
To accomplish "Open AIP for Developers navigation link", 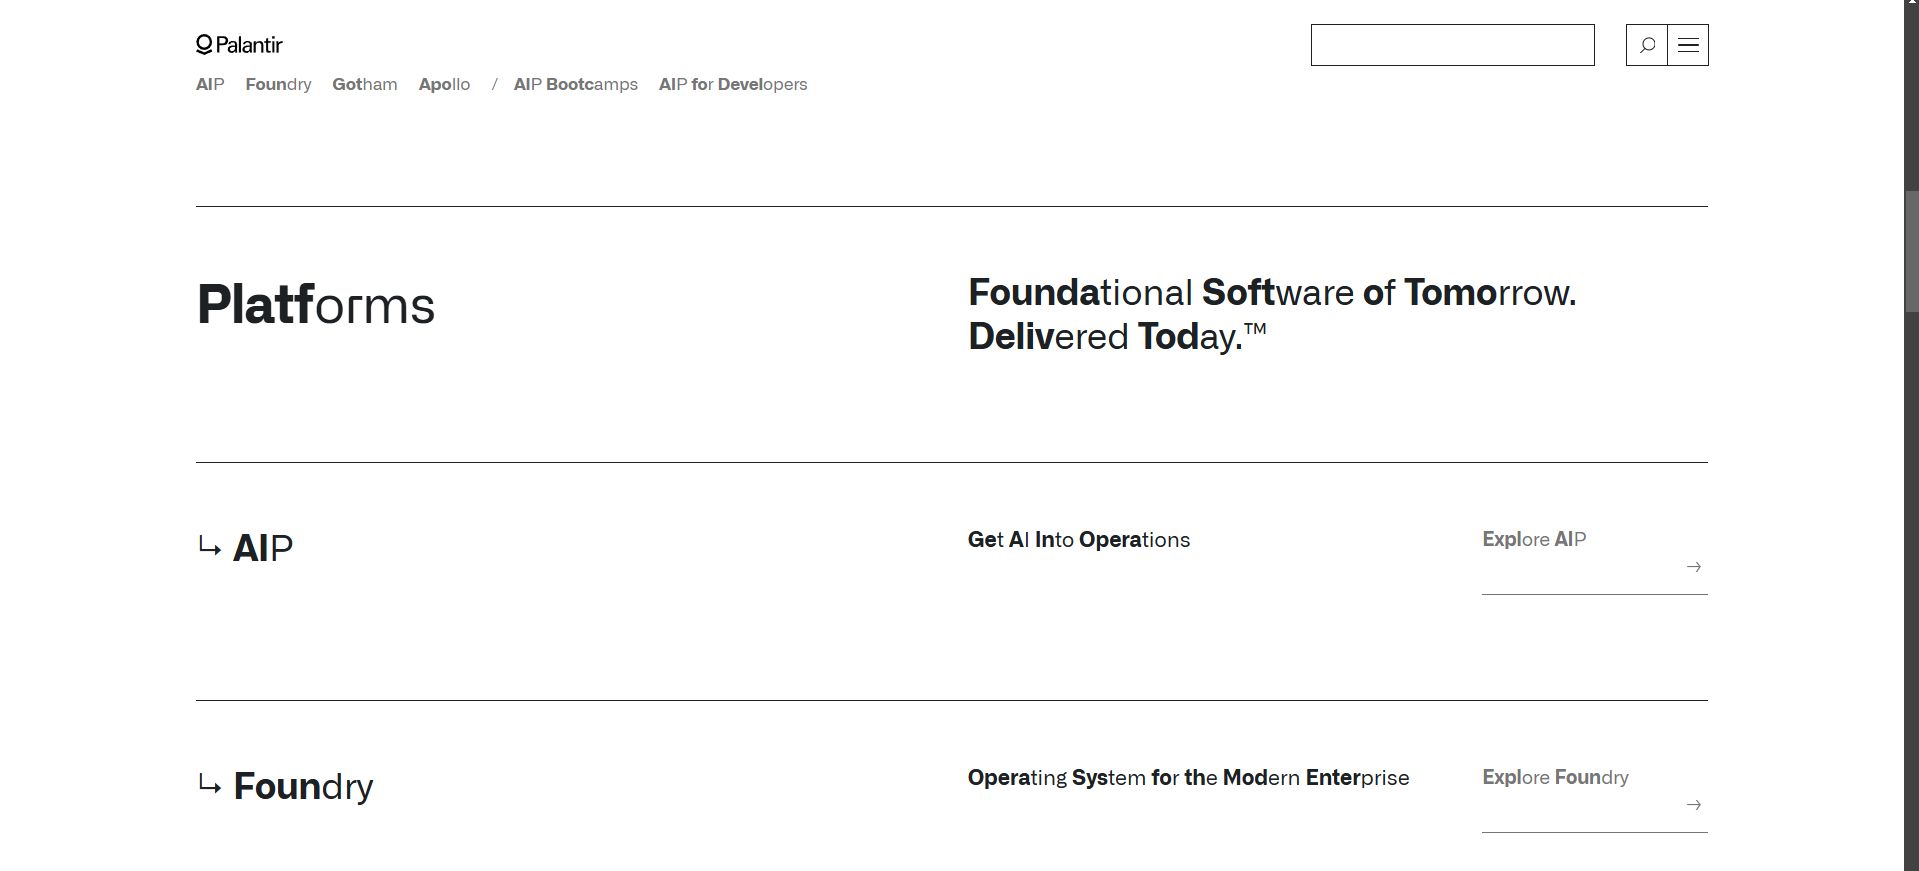I will [733, 84].
